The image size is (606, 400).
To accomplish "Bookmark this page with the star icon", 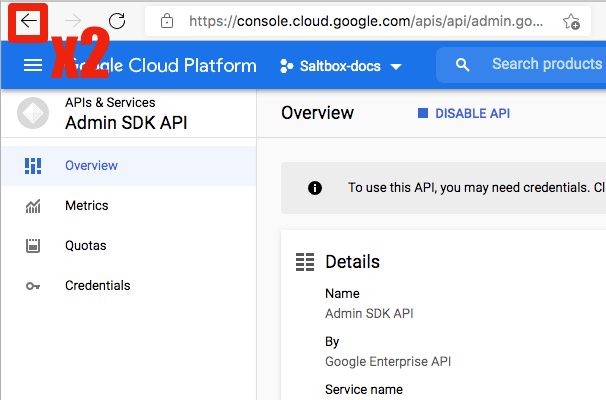I will (x=571, y=21).
